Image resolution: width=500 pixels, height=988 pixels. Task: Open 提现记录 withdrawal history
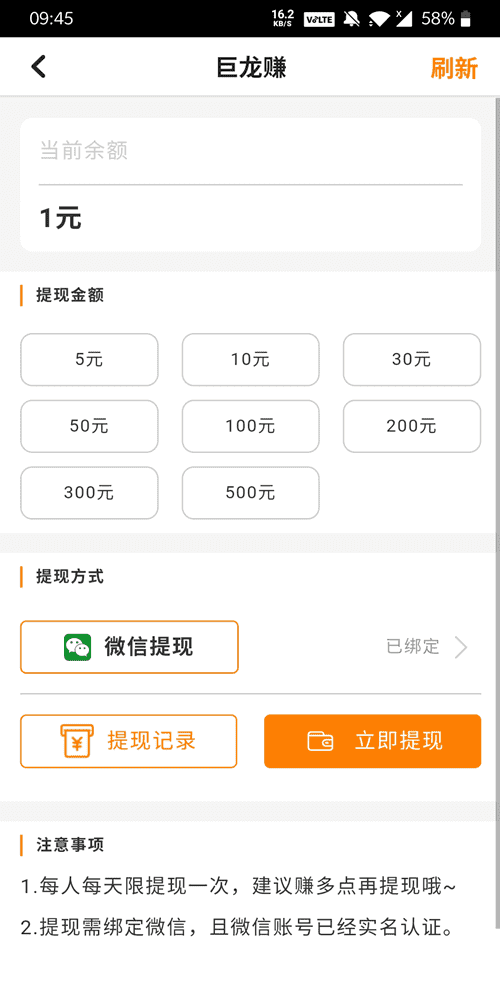(128, 741)
